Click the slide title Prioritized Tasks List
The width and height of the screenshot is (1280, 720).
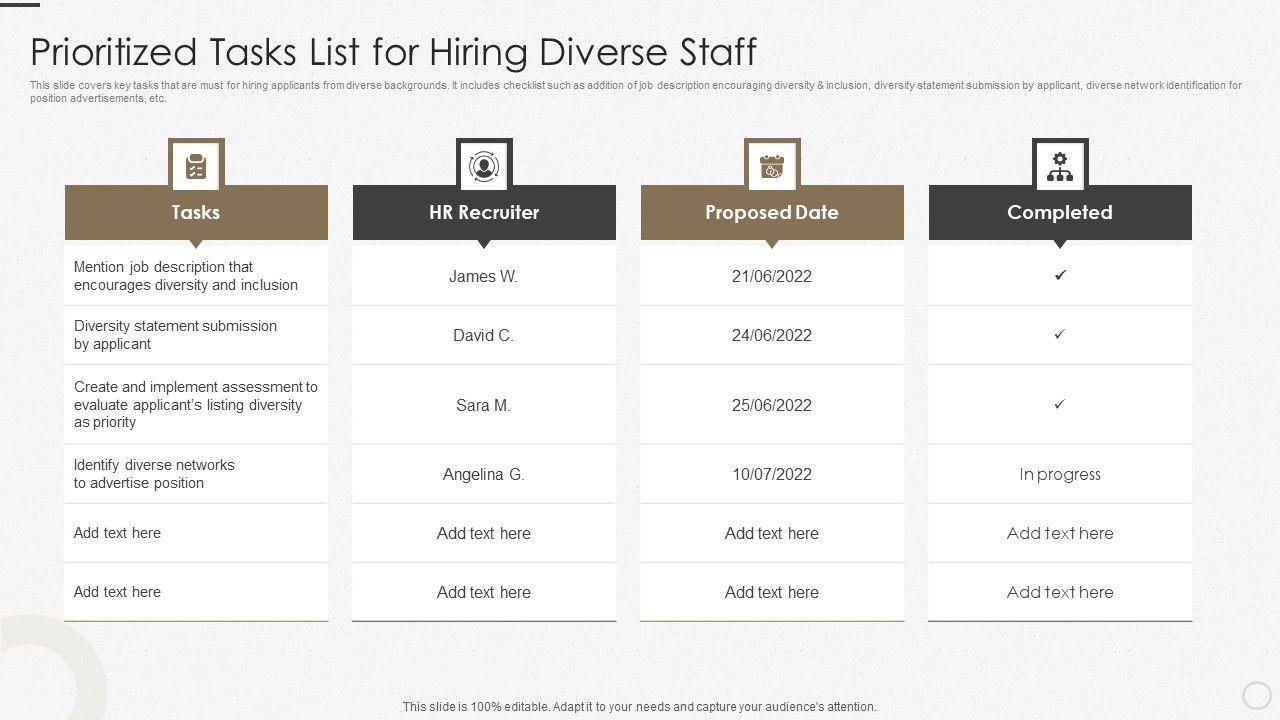point(393,51)
